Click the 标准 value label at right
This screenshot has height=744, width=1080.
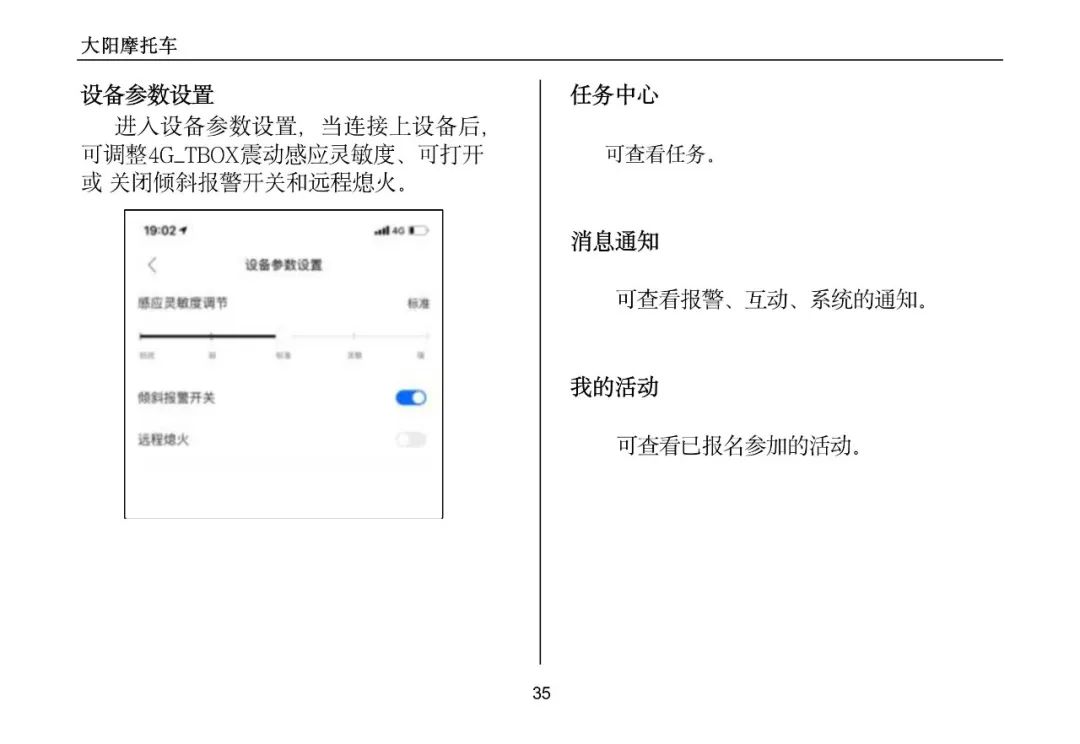tap(418, 303)
